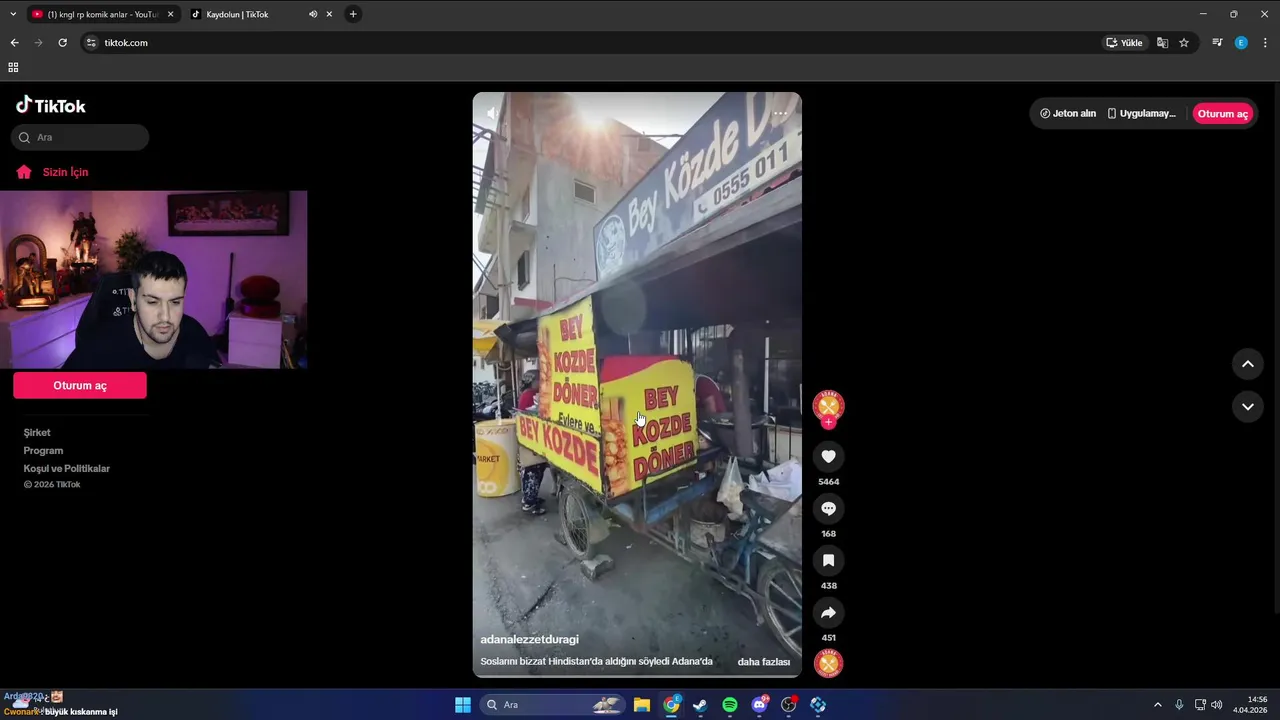Viewport: 1280px width, 720px height.
Task: Open Windows Start menu
Action: click(x=463, y=705)
